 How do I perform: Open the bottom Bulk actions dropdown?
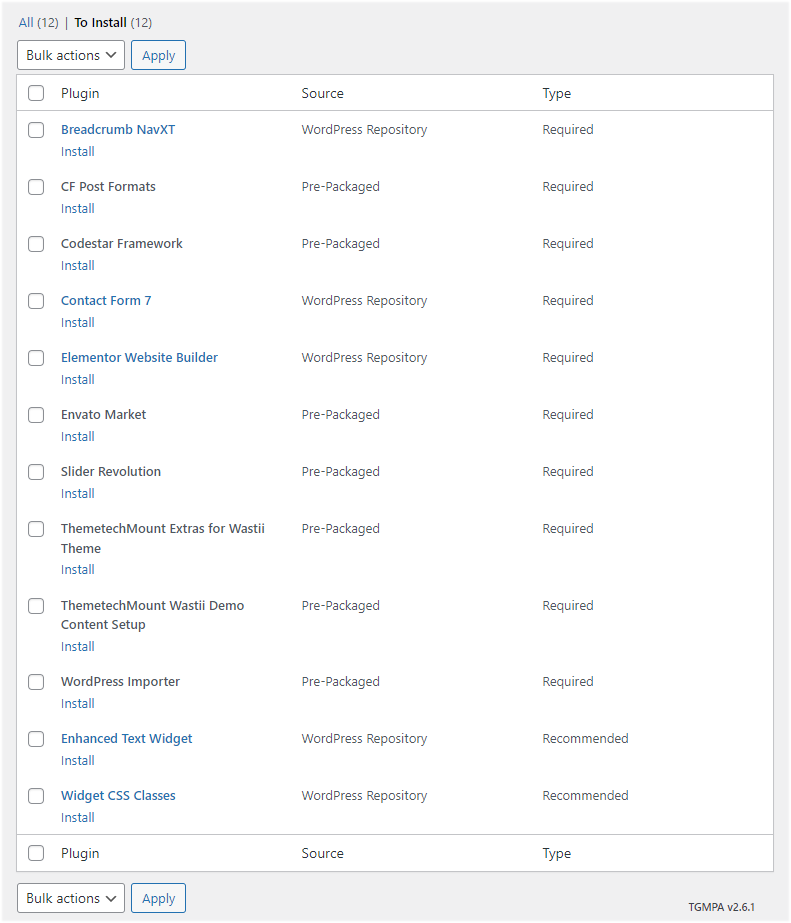(x=71, y=898)
